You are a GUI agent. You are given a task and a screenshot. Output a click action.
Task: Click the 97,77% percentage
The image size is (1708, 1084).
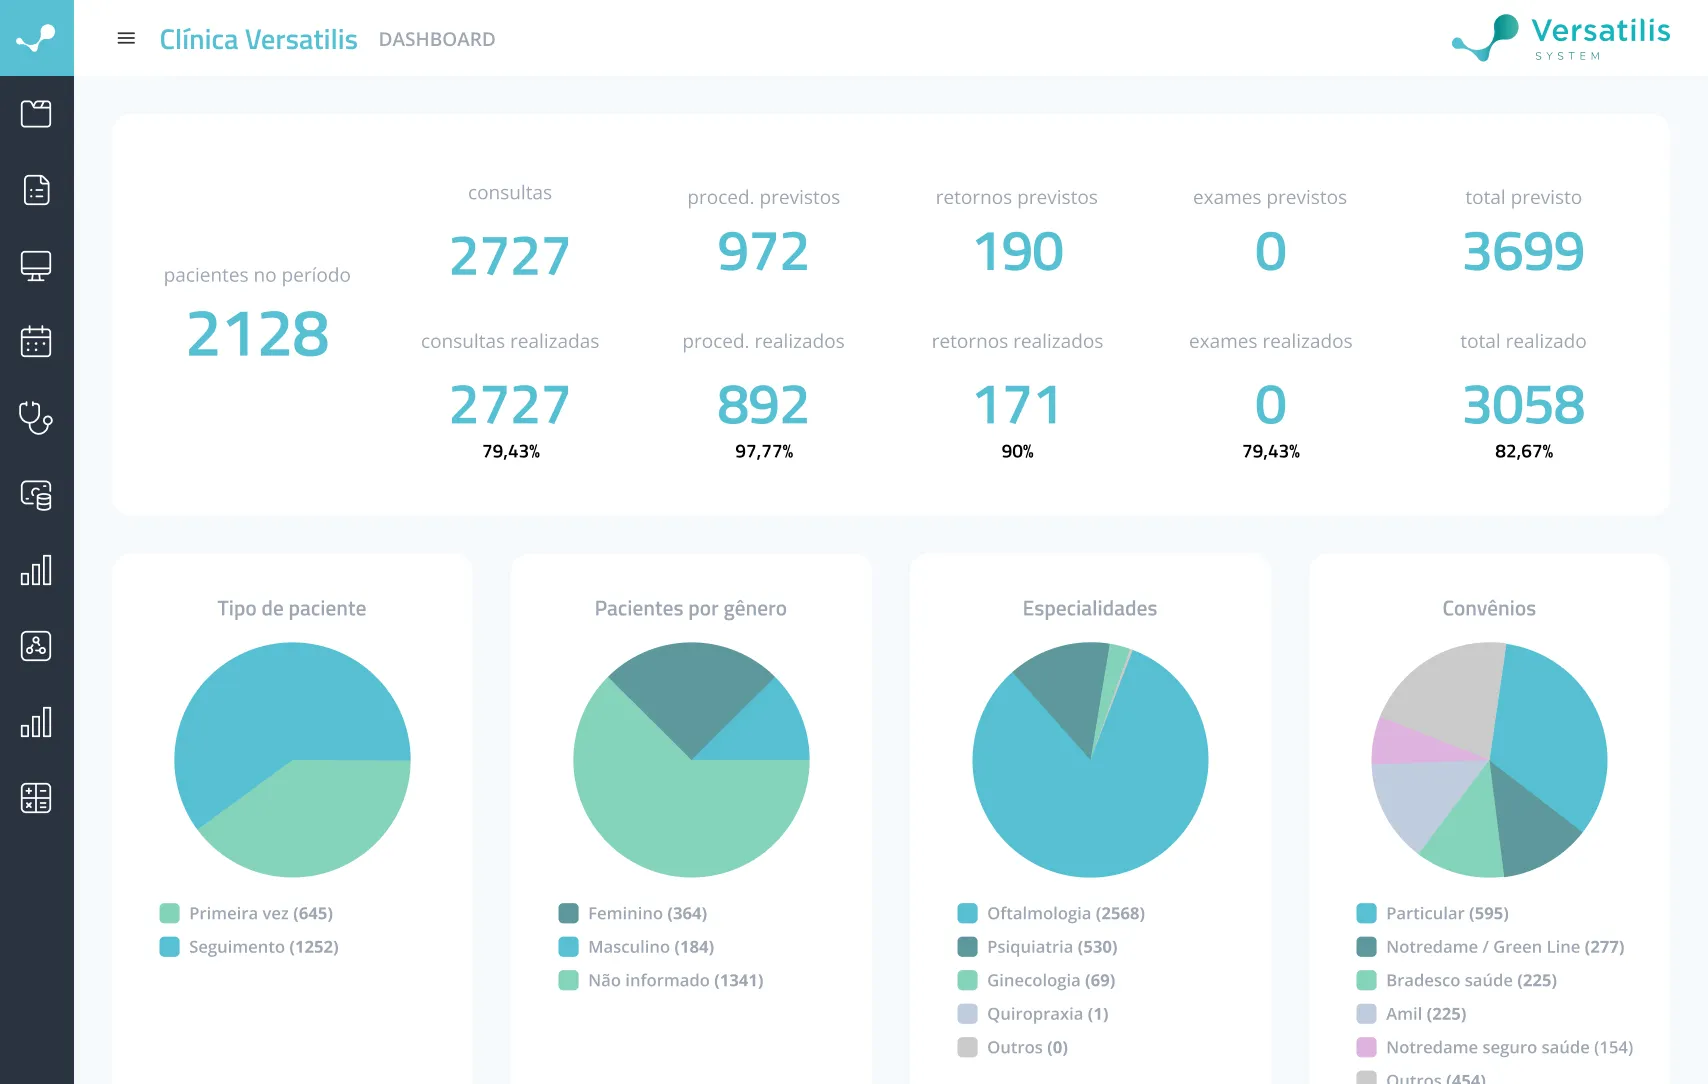(x=764, y=452)
